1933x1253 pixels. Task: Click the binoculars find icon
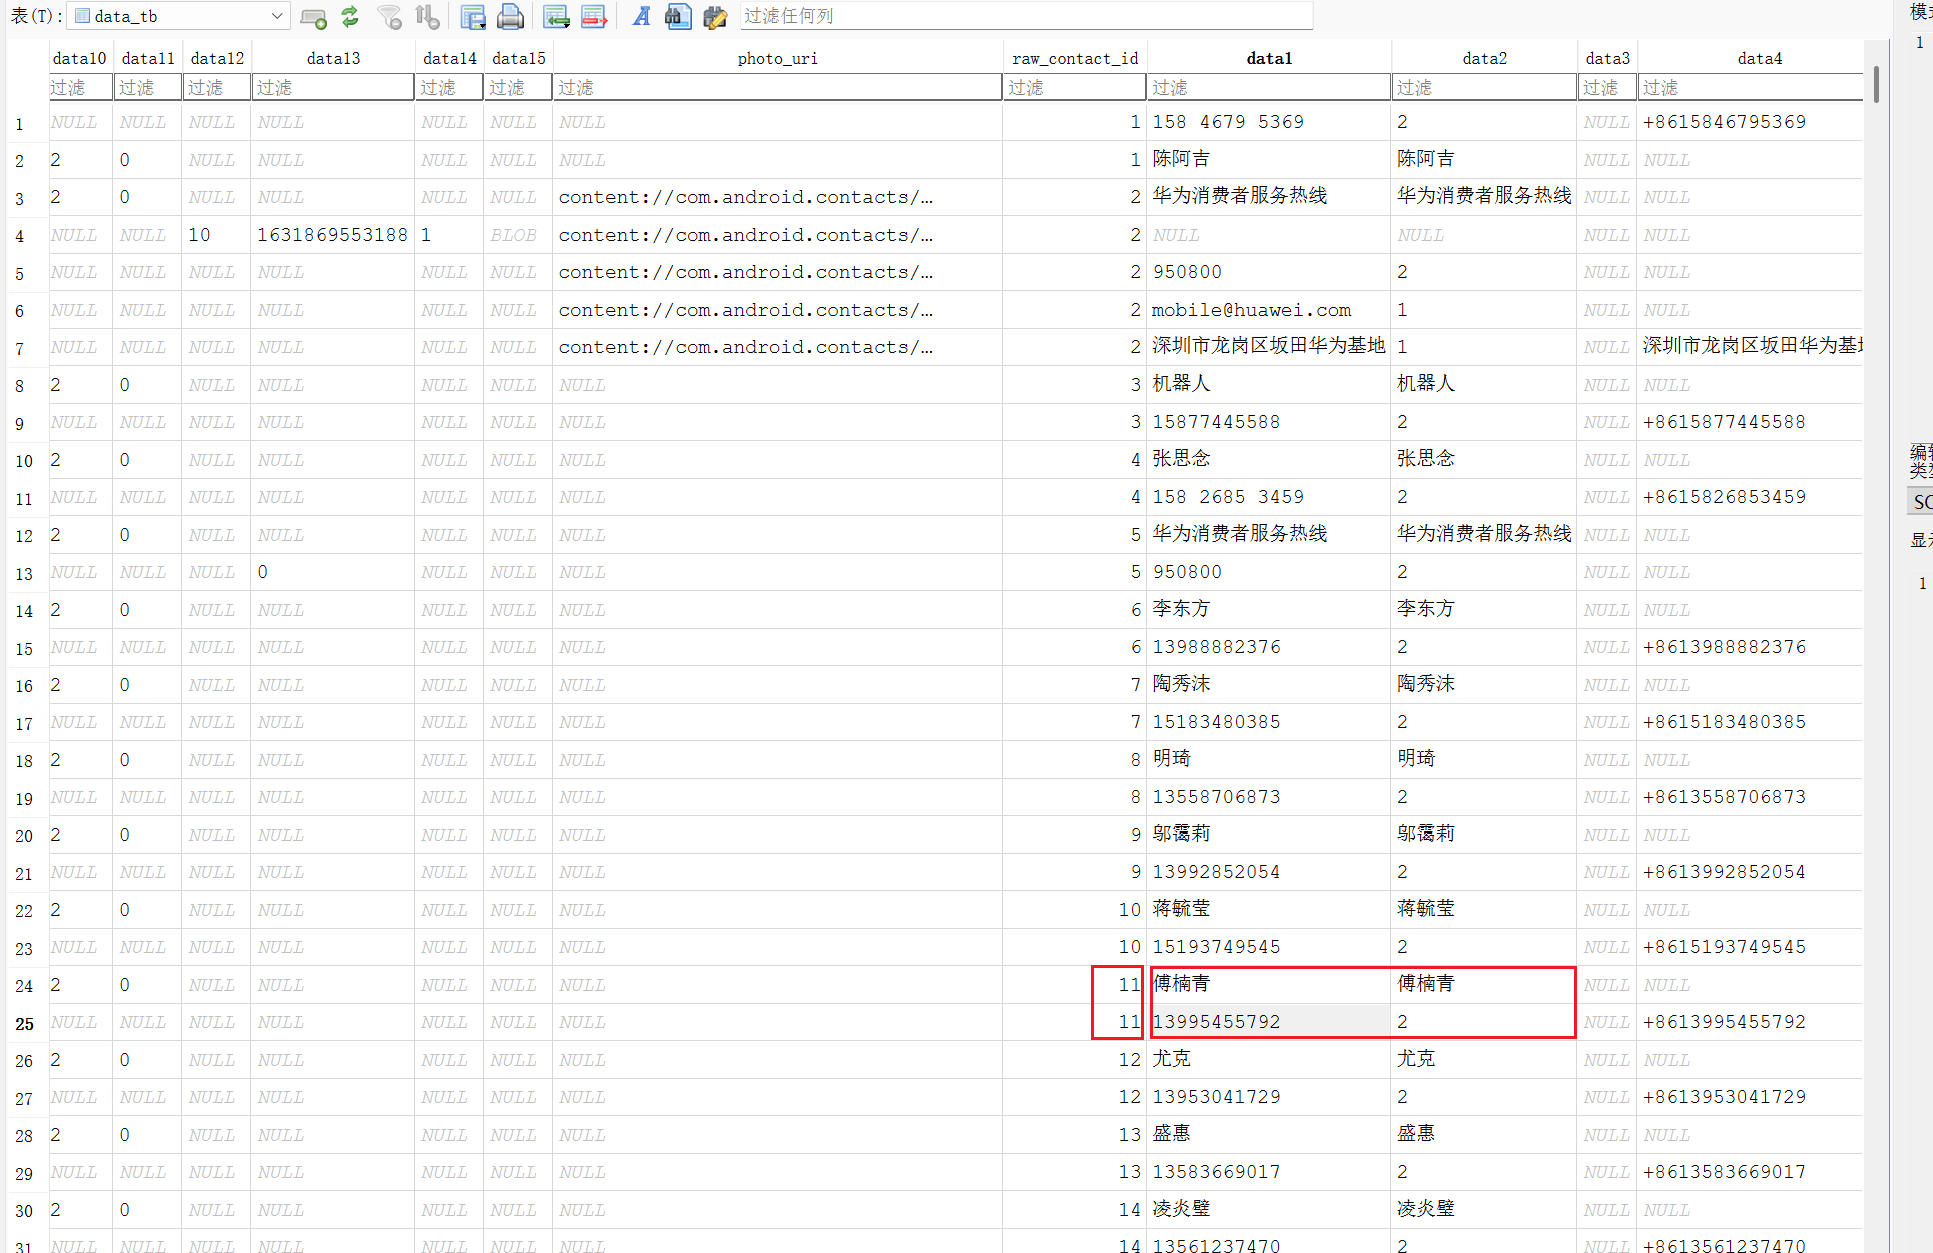tap(678, 16)
